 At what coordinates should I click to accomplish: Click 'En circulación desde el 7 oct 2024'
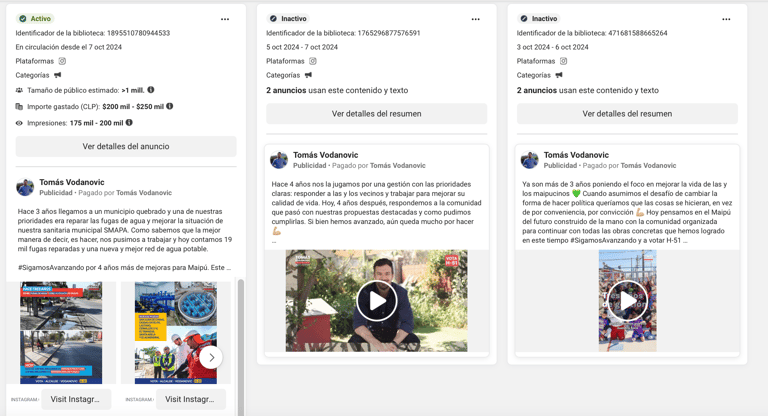[69, 47]
